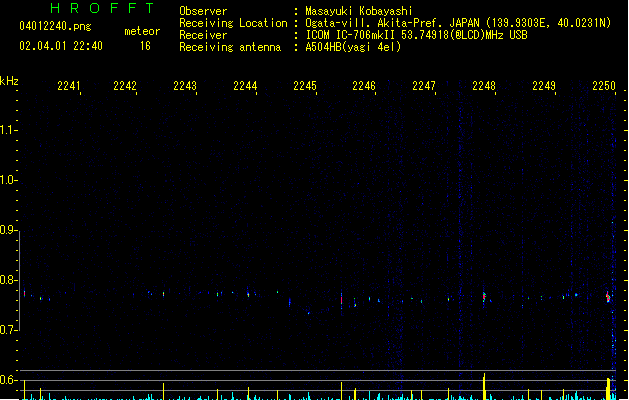Click the meteor label
Viewport: 629px width, 400px height.
pos(142,31)
